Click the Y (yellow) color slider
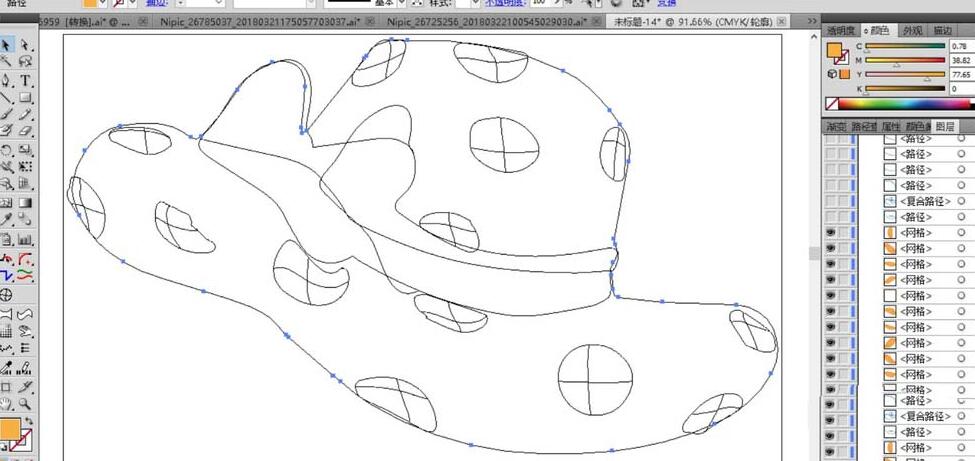975x461 pixels. click(905, 75)
